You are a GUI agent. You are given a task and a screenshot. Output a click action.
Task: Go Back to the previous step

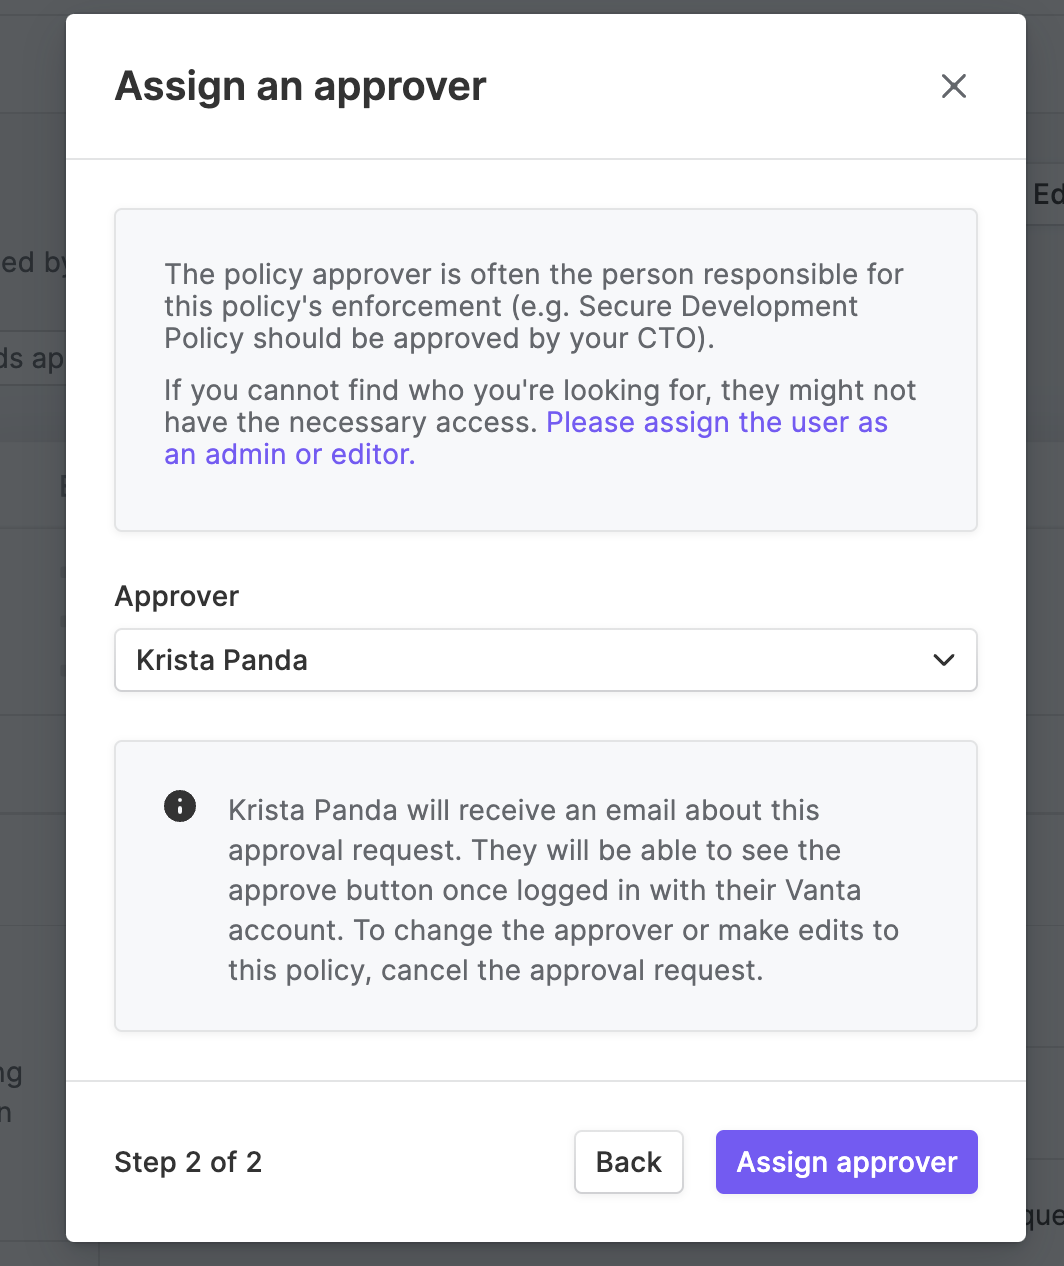[629, 1162]
